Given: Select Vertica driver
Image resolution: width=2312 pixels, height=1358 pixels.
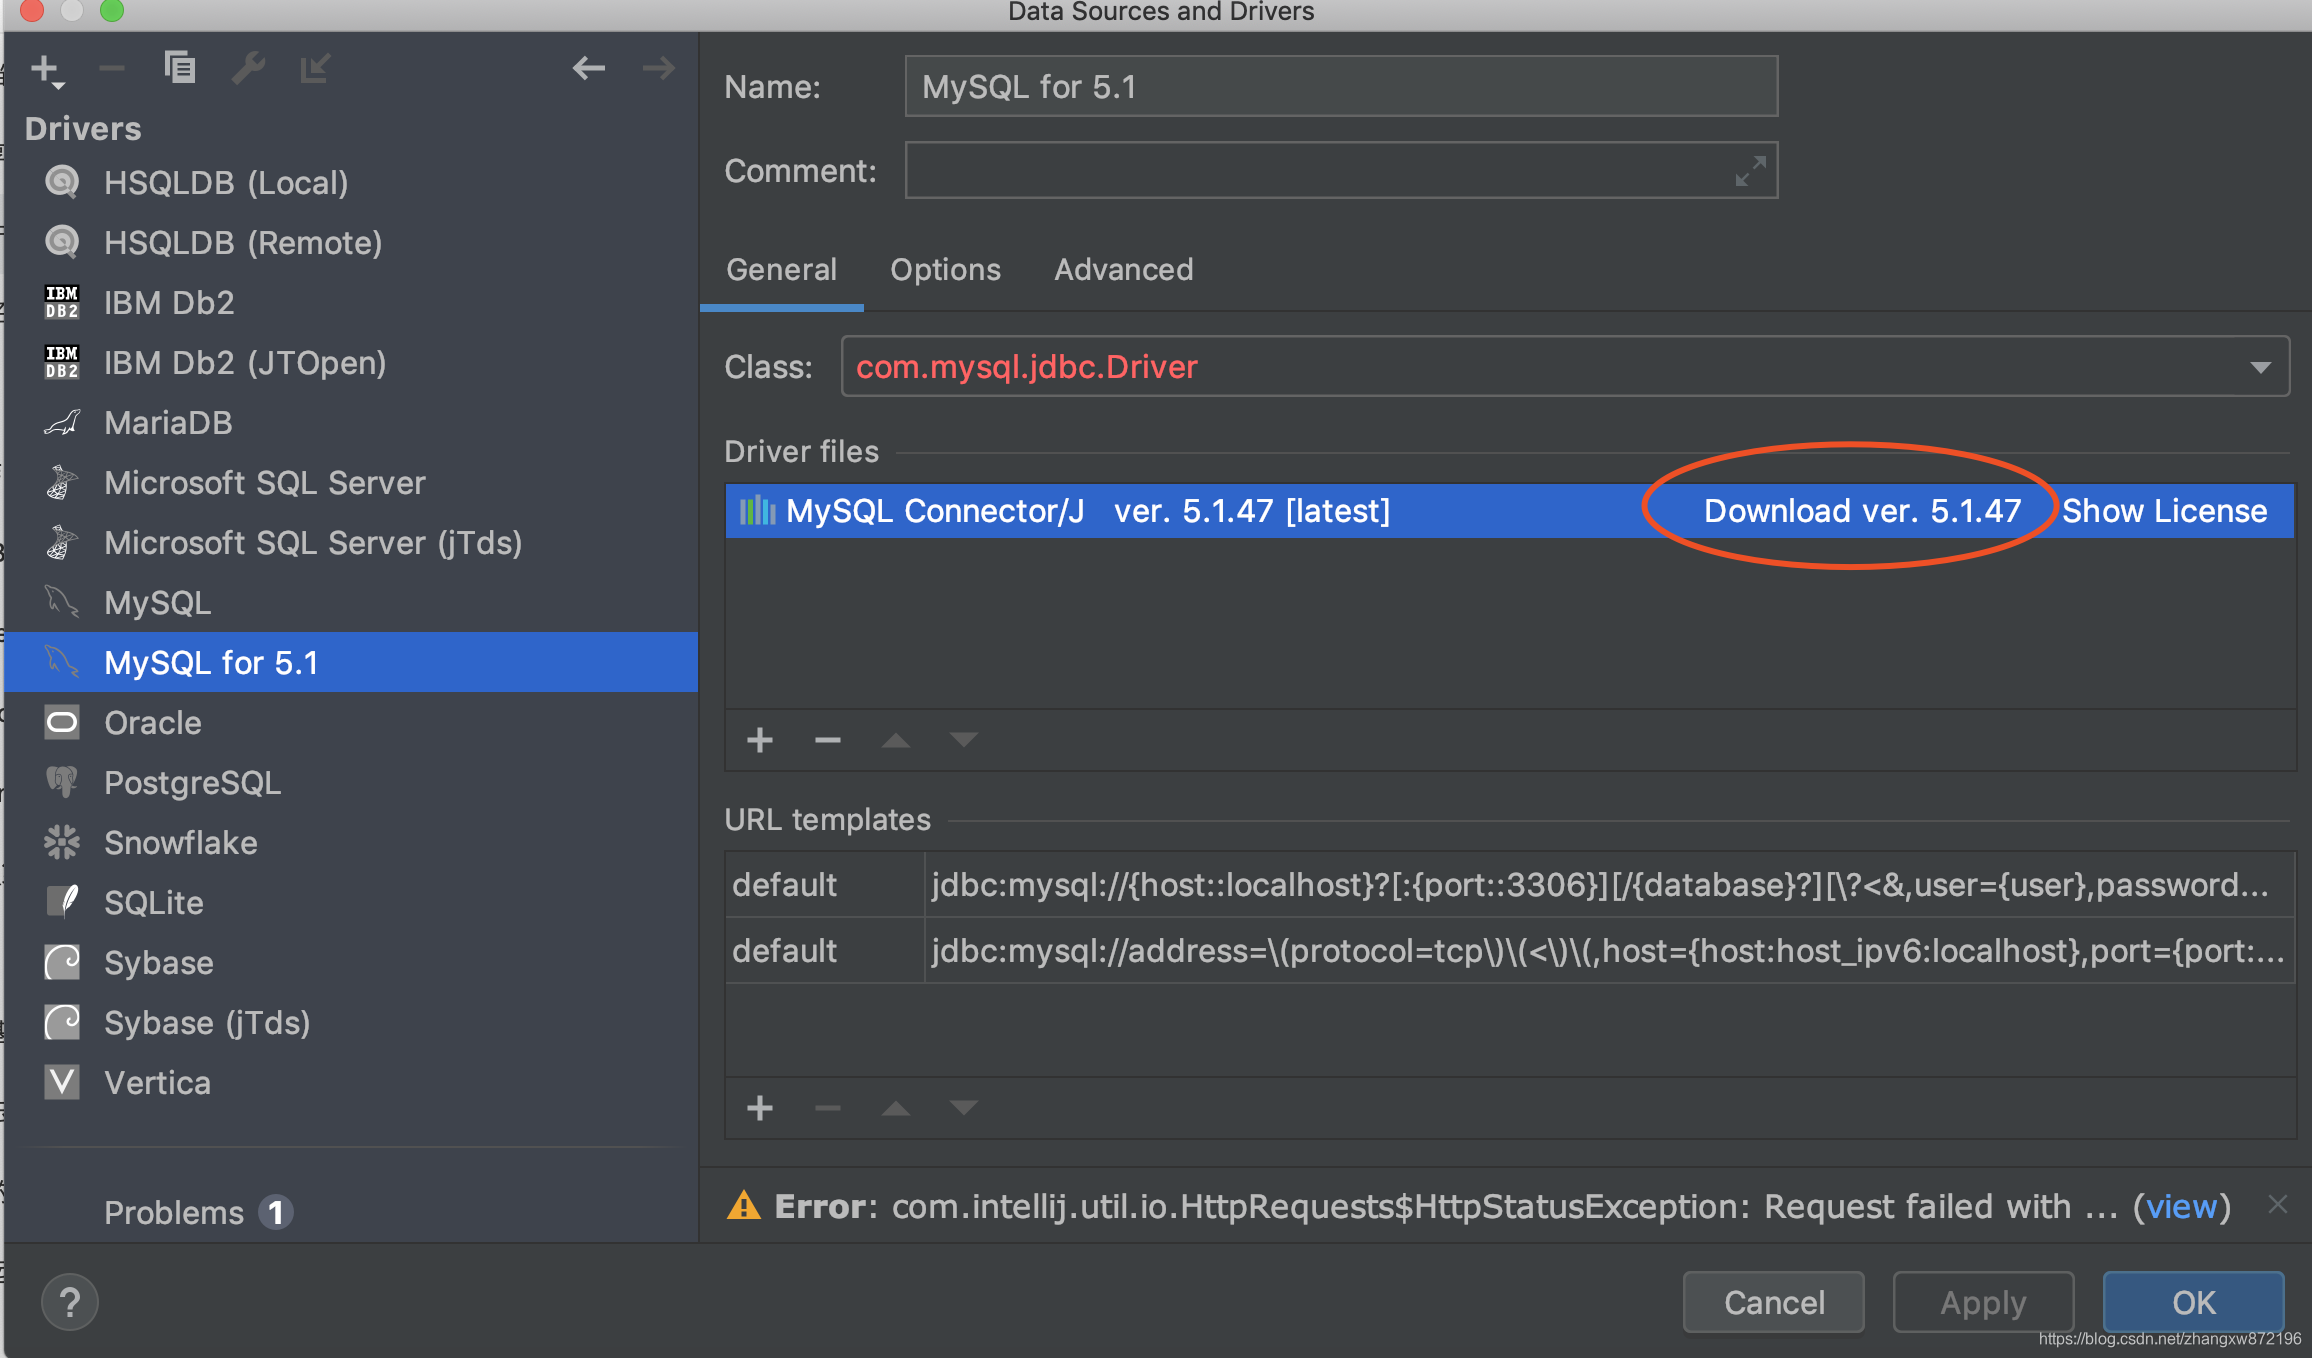Looking at the screenshot, I should pos(350,1083).
